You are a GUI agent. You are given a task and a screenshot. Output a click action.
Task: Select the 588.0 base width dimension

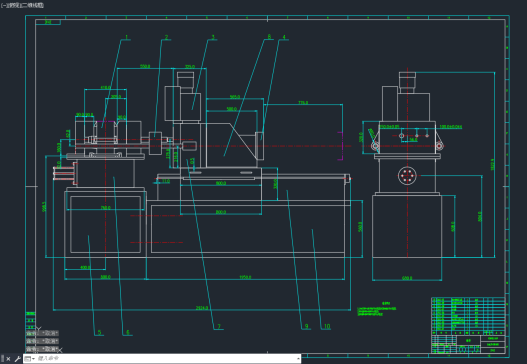point(105,277)
